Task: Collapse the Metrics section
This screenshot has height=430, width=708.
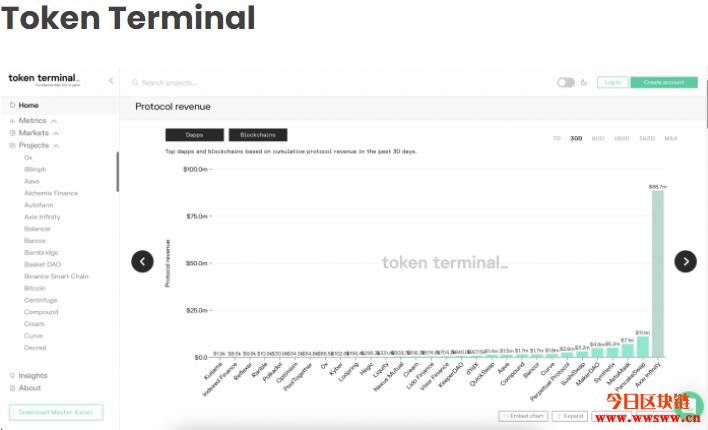Action: tap(54, 121)
